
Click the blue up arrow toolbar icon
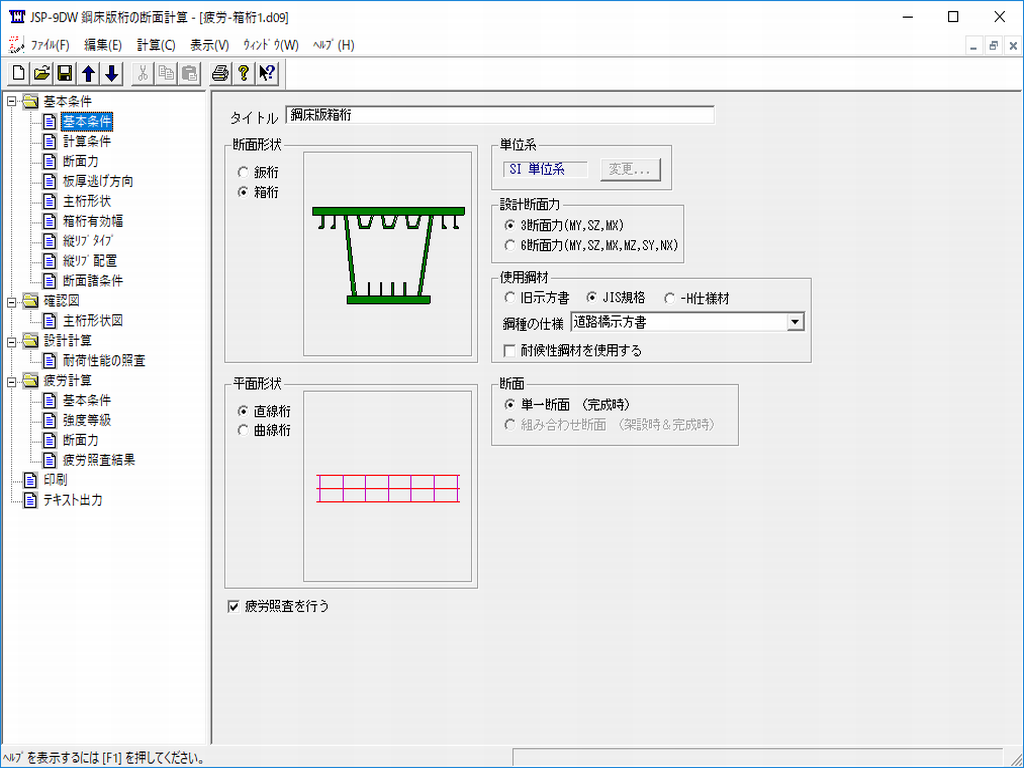[x=89, y=73]
